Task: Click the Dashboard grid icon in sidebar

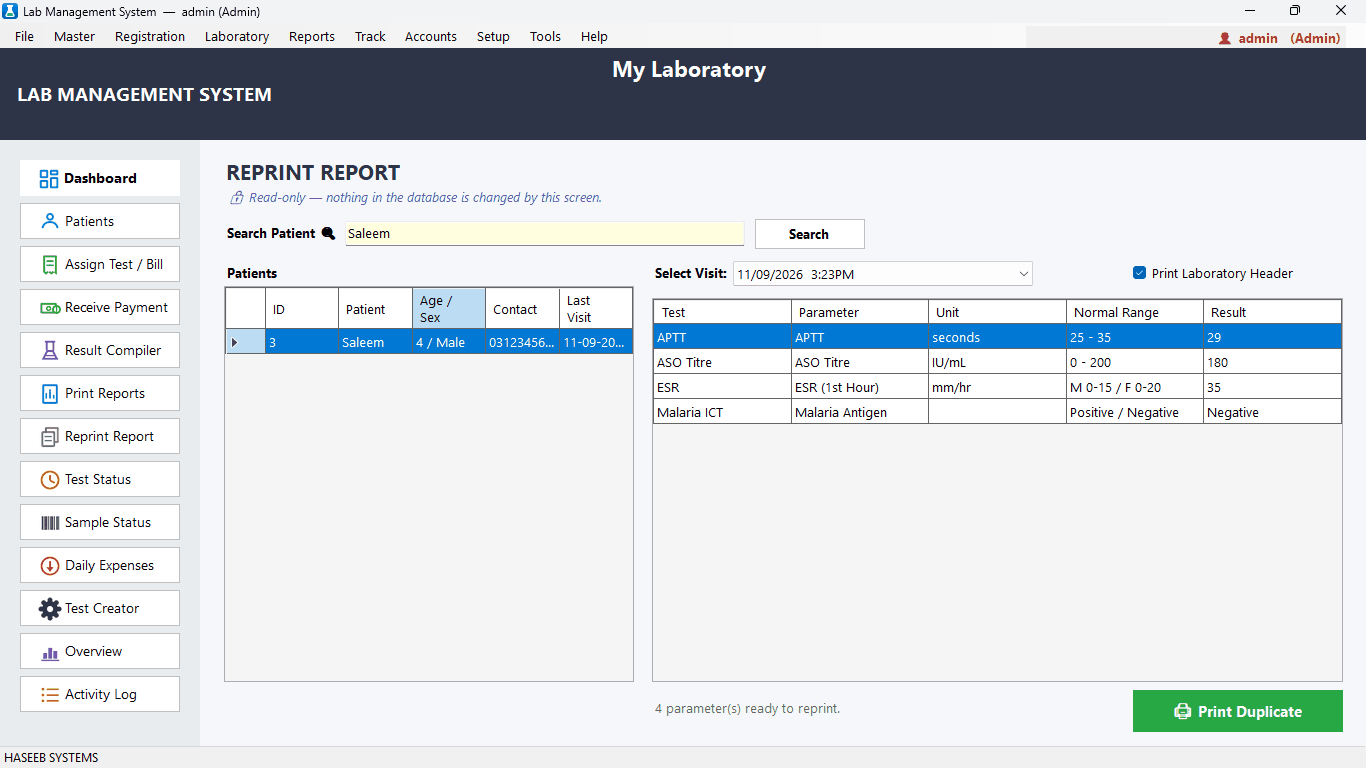Action: (49, 179)
